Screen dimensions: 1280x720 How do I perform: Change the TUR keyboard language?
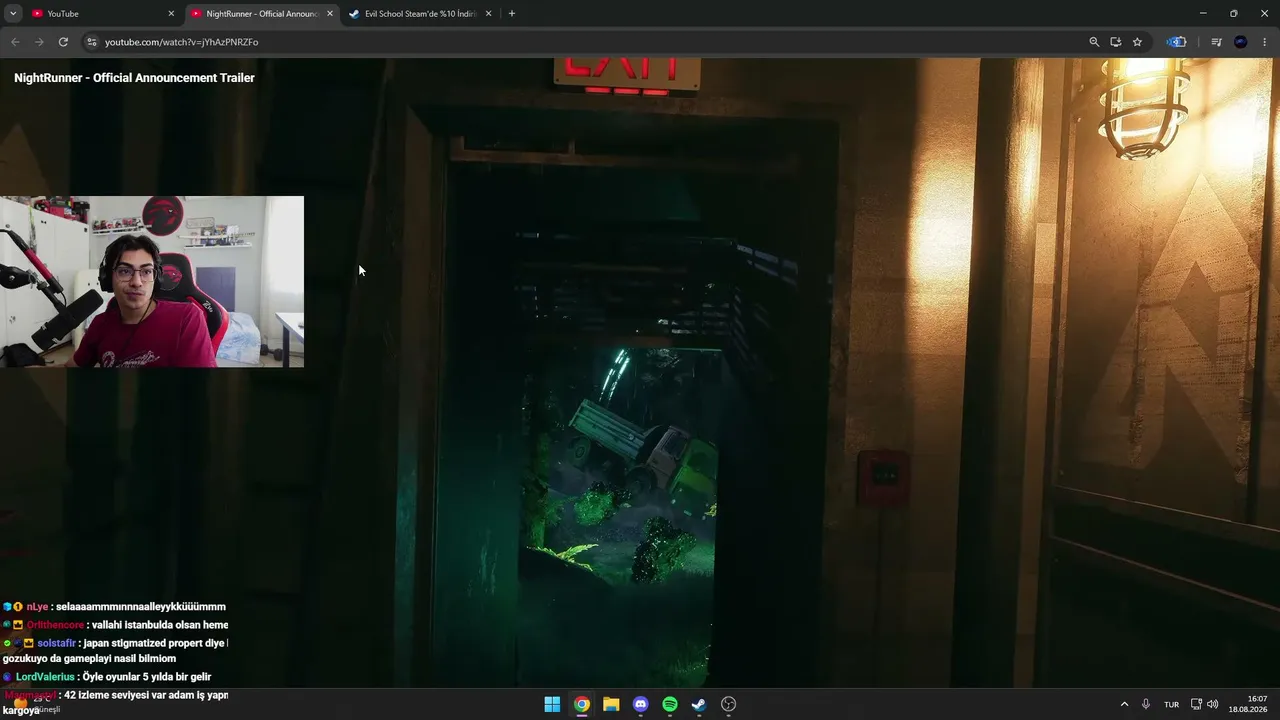pos(1171,704)
